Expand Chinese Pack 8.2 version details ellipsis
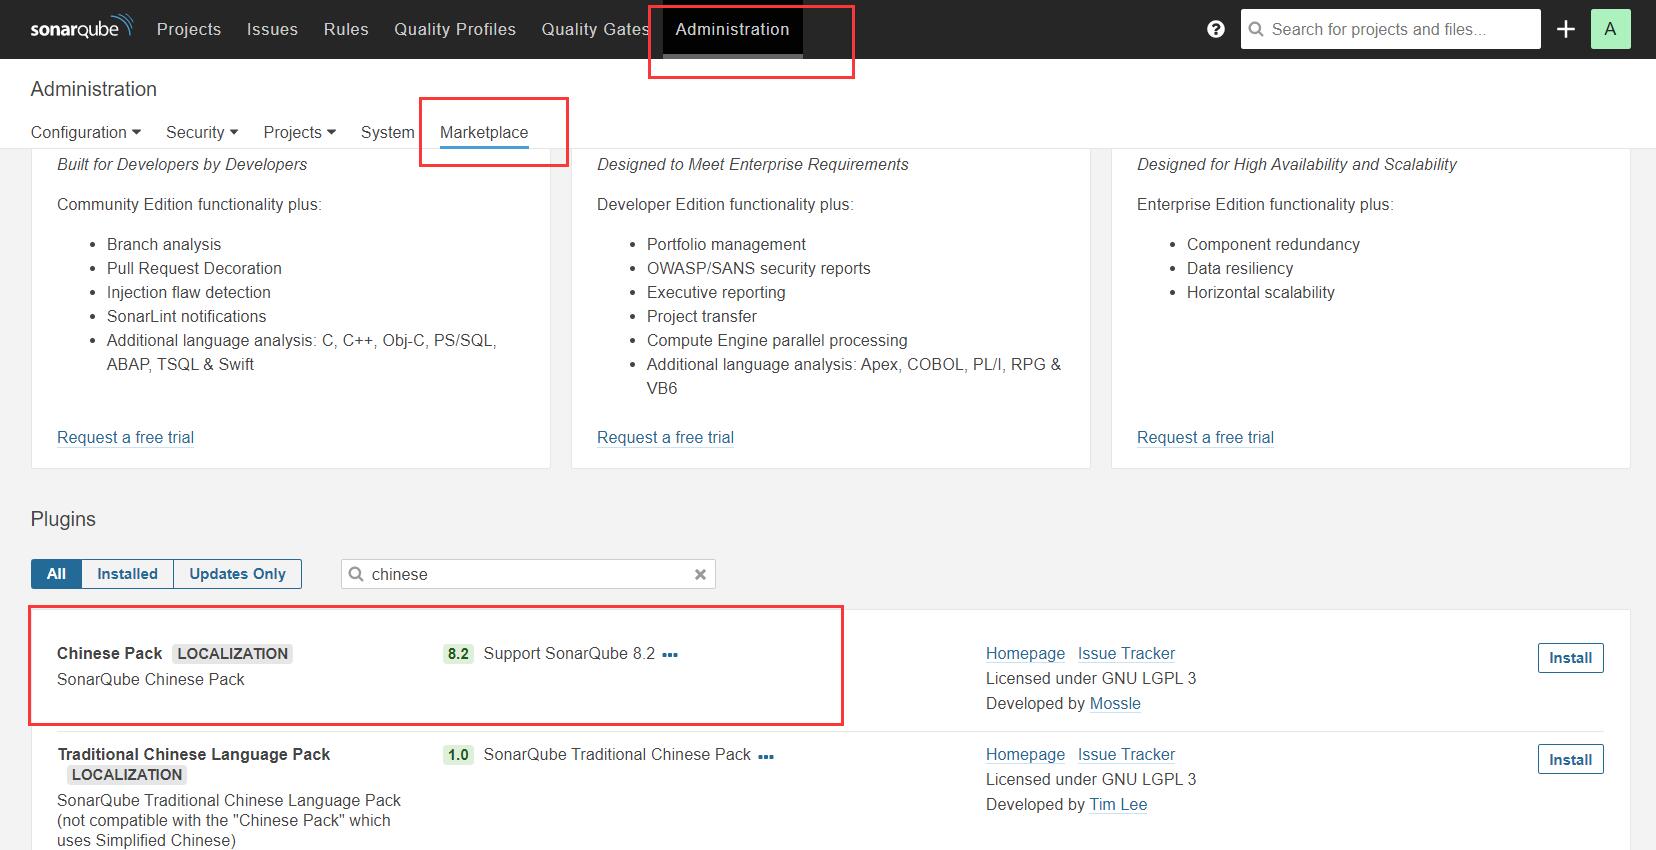Viewport: 1656px width, 850px height. click(x=670, y=654)
